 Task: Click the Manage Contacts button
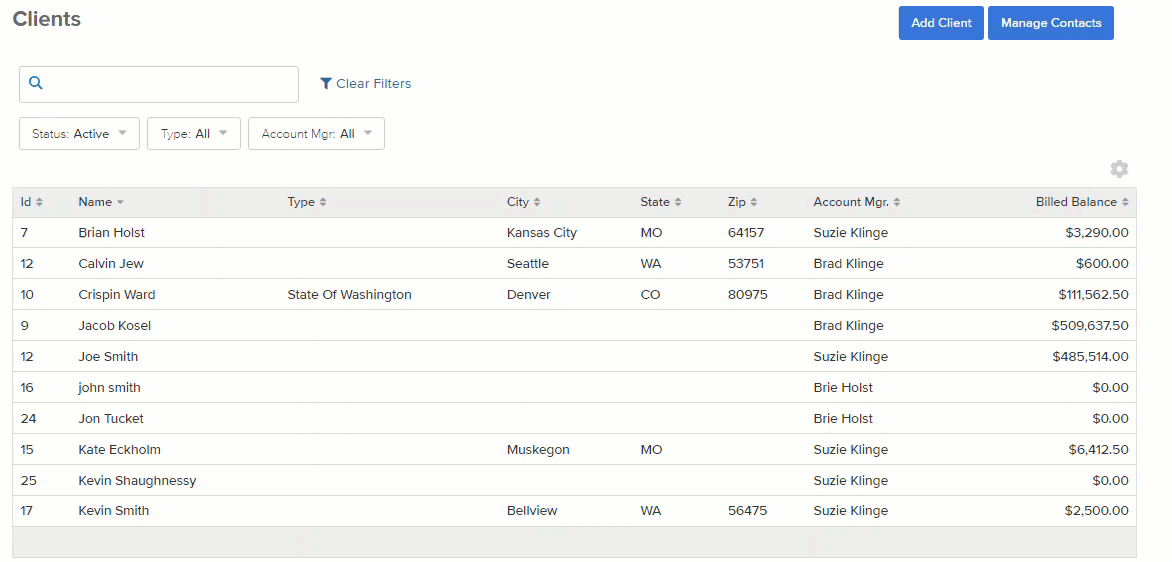[1051, 23]
